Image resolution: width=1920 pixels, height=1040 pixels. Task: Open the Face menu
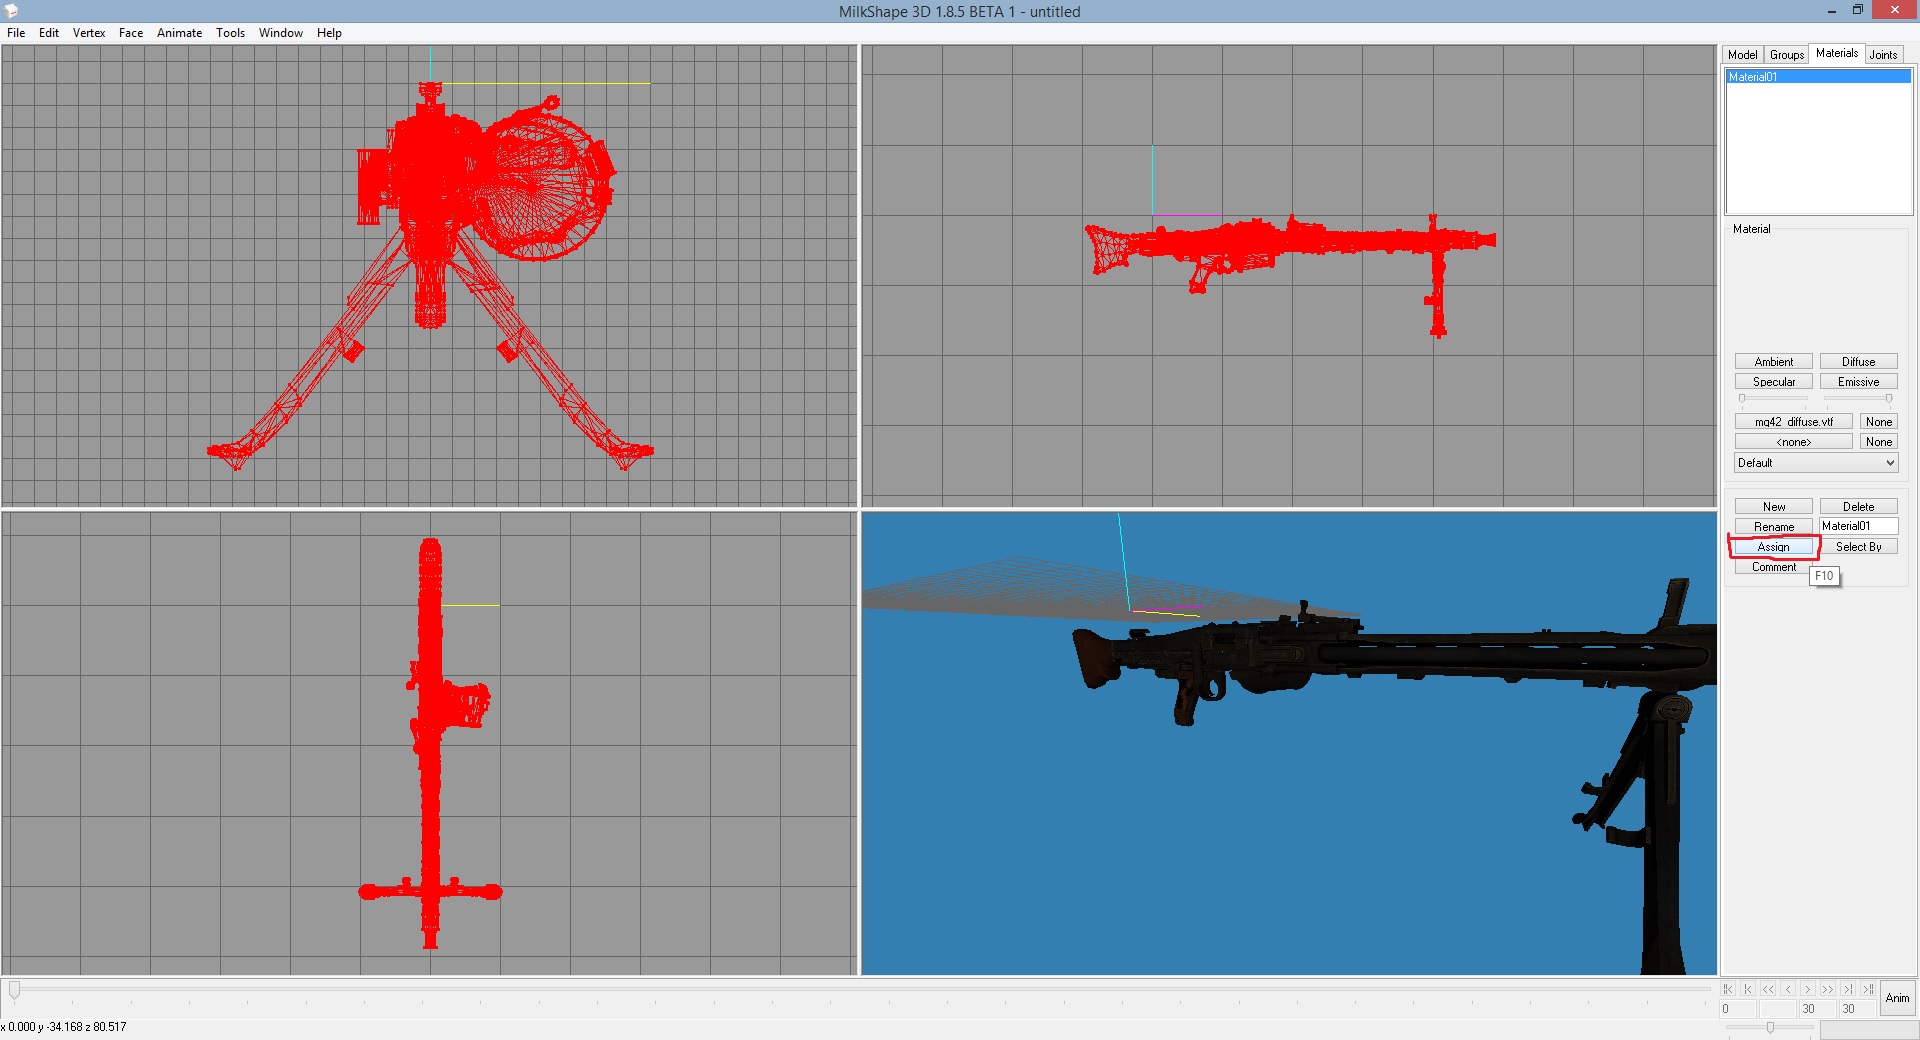tap(131, 33)
